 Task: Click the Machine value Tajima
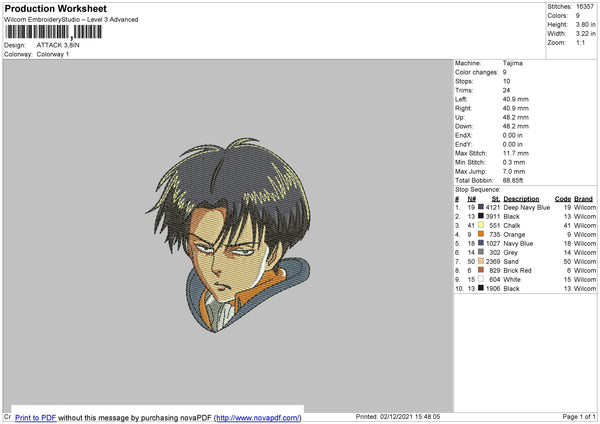click(512, 63)
